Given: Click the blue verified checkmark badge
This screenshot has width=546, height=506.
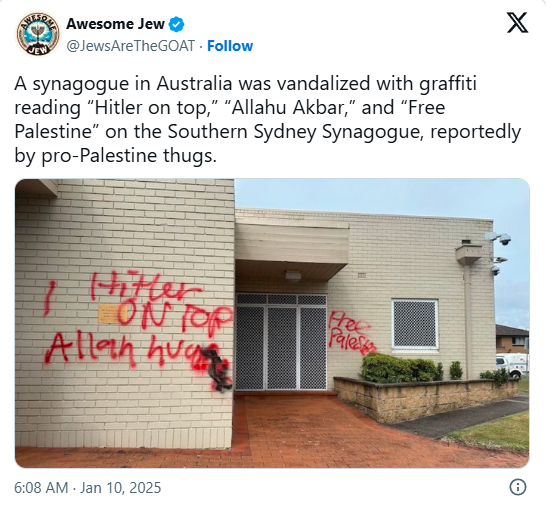Looking at the screenshot, I should point(177,24).
